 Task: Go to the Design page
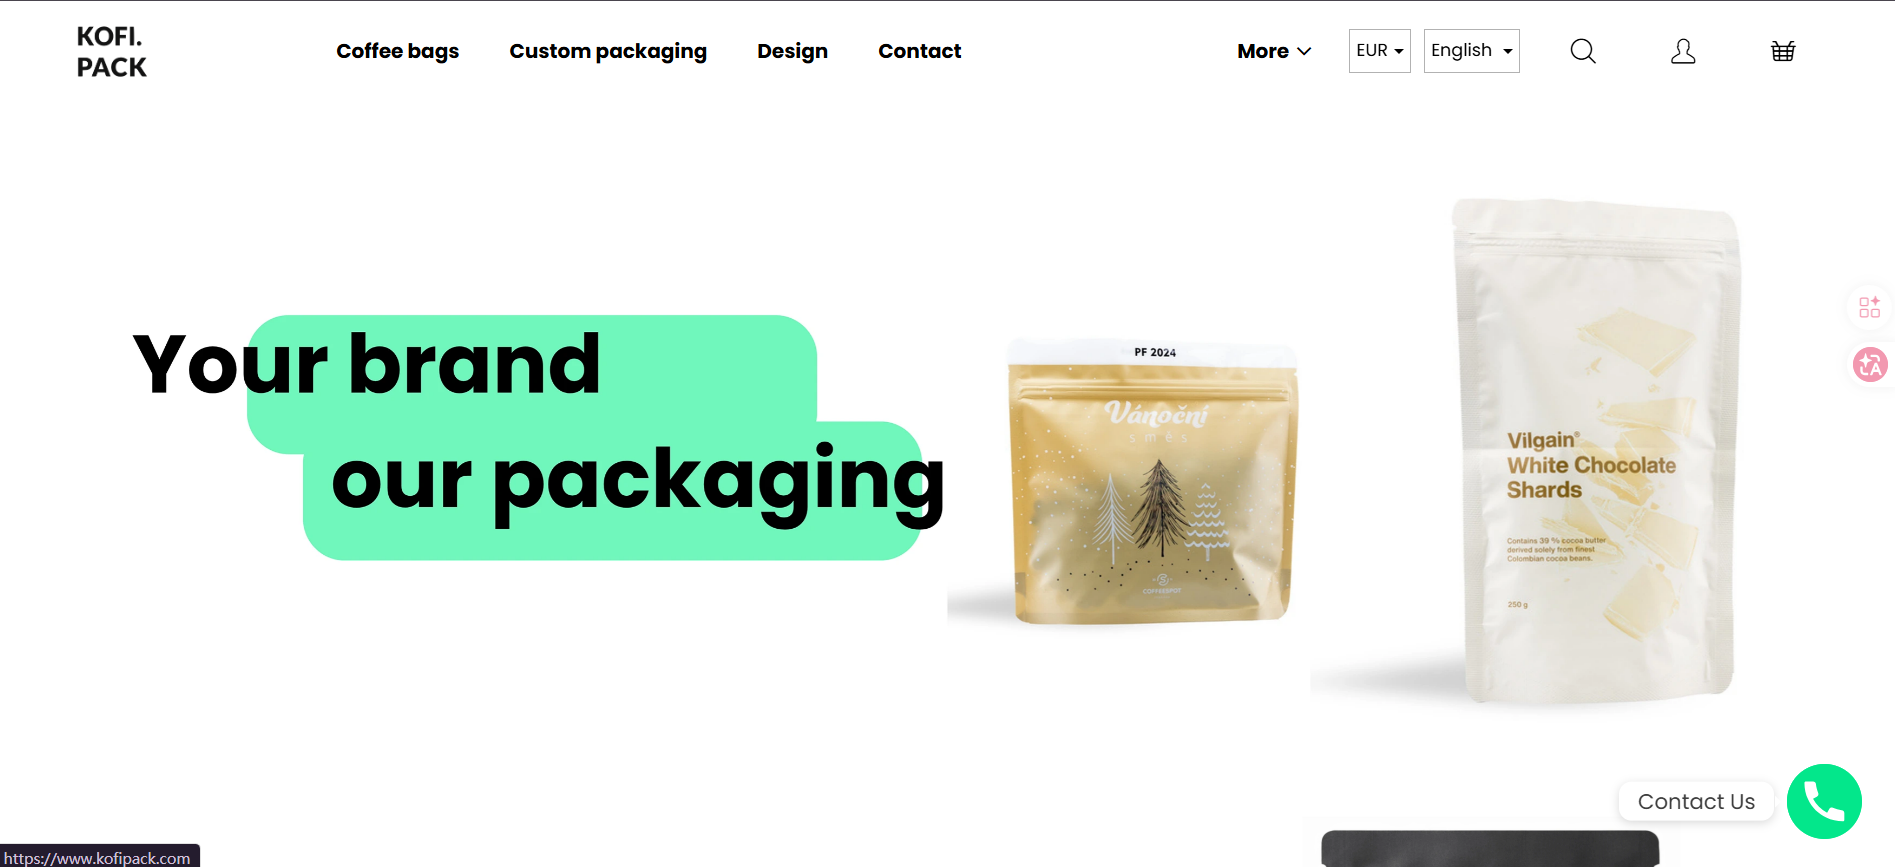click(x=792, y=51)
